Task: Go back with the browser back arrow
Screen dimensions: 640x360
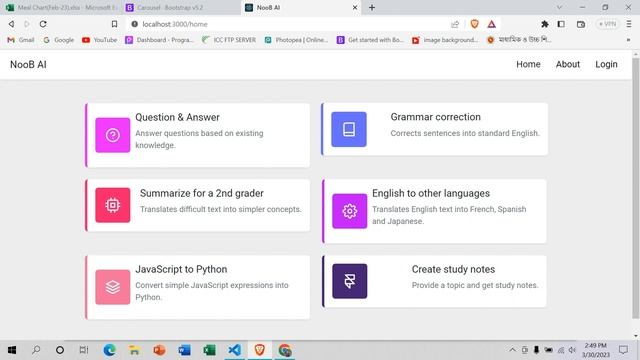Action: coord(11,24)
